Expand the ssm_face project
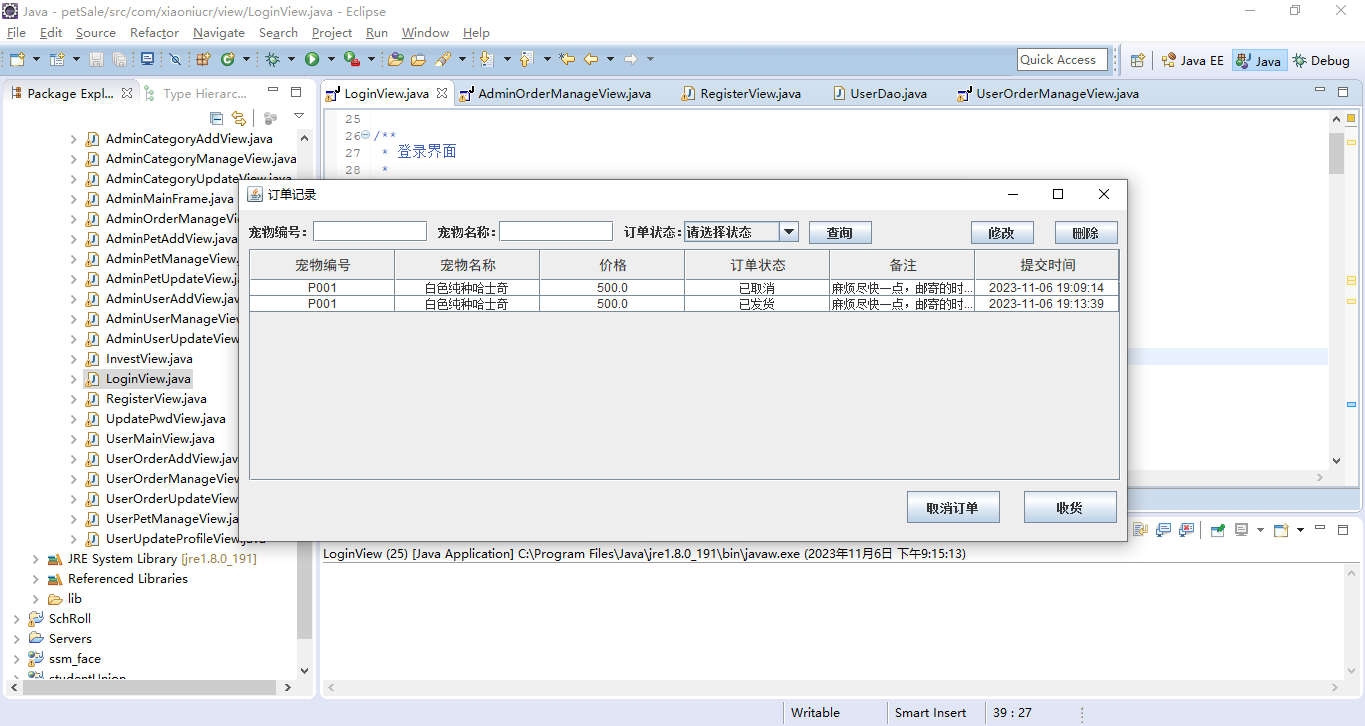The image size is (1365, 726). pos(16,659)
